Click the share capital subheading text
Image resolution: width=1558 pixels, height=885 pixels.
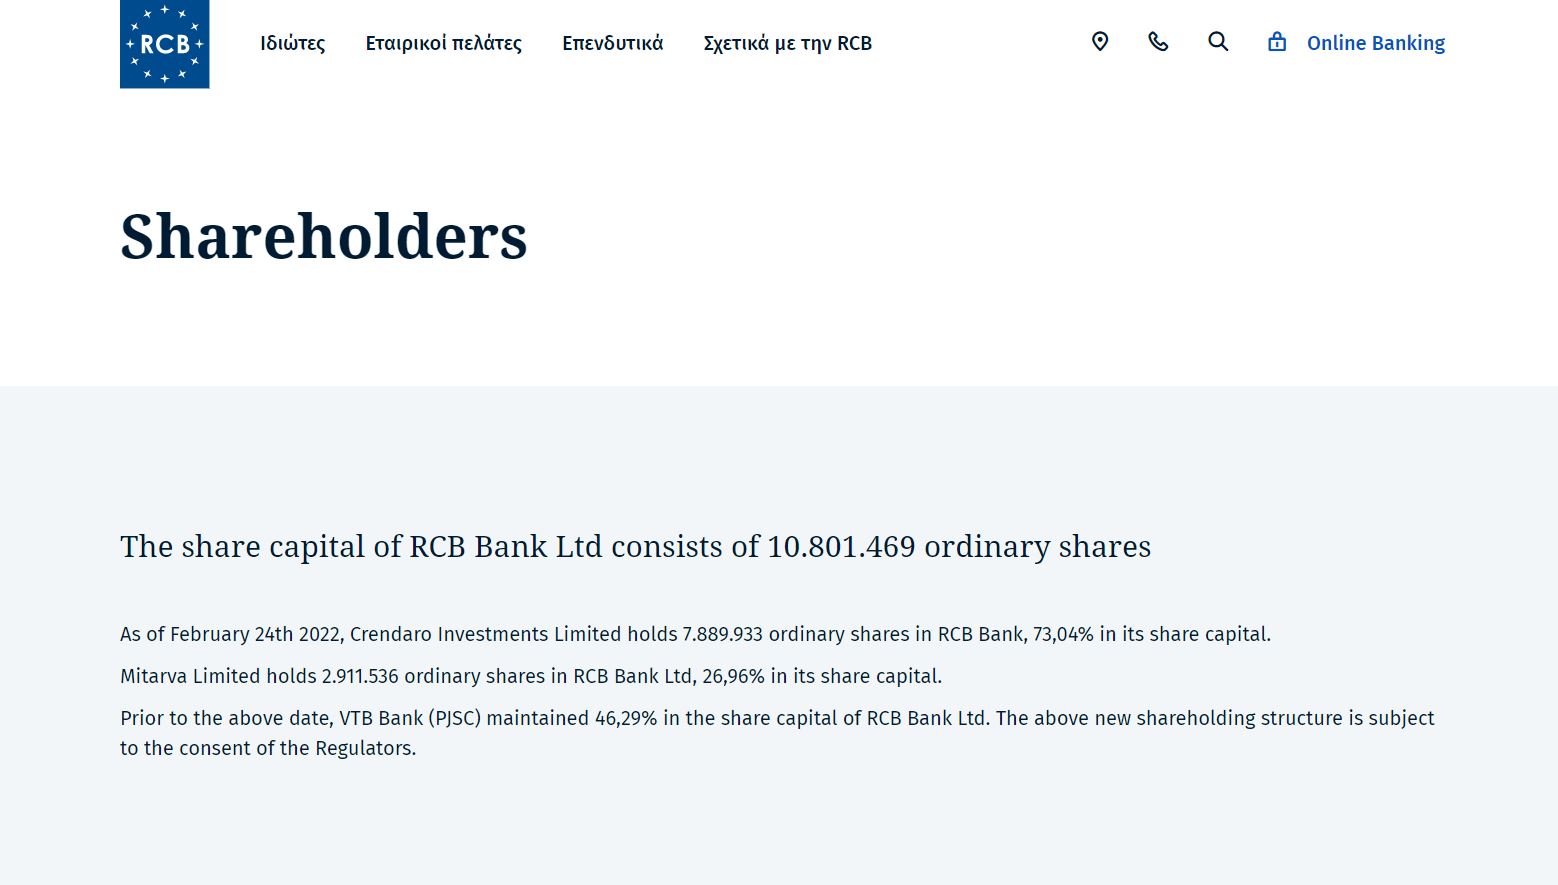[x=636, y=547]
